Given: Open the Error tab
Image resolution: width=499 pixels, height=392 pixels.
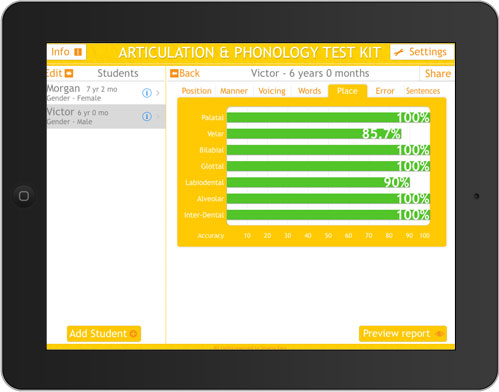Looking at the screenshot, I should 385,91.
